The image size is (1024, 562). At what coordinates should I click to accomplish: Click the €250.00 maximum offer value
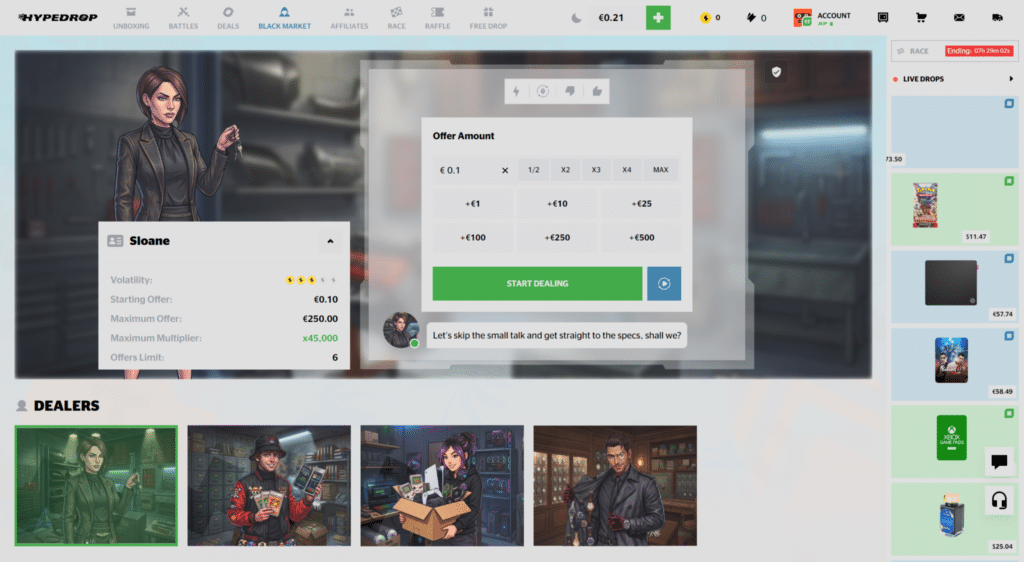pos(320,319)
